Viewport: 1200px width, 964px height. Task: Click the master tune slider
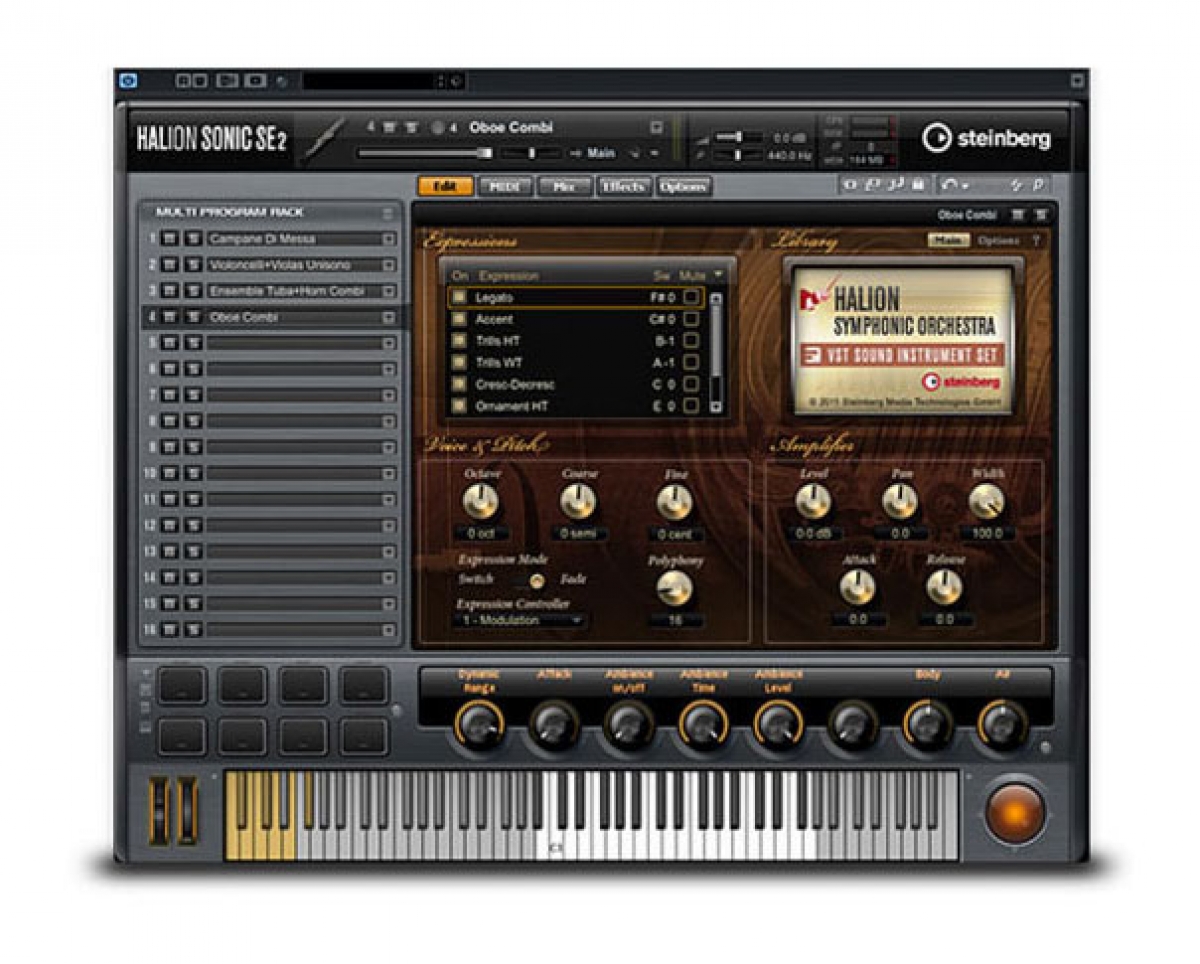coord(740,155)
